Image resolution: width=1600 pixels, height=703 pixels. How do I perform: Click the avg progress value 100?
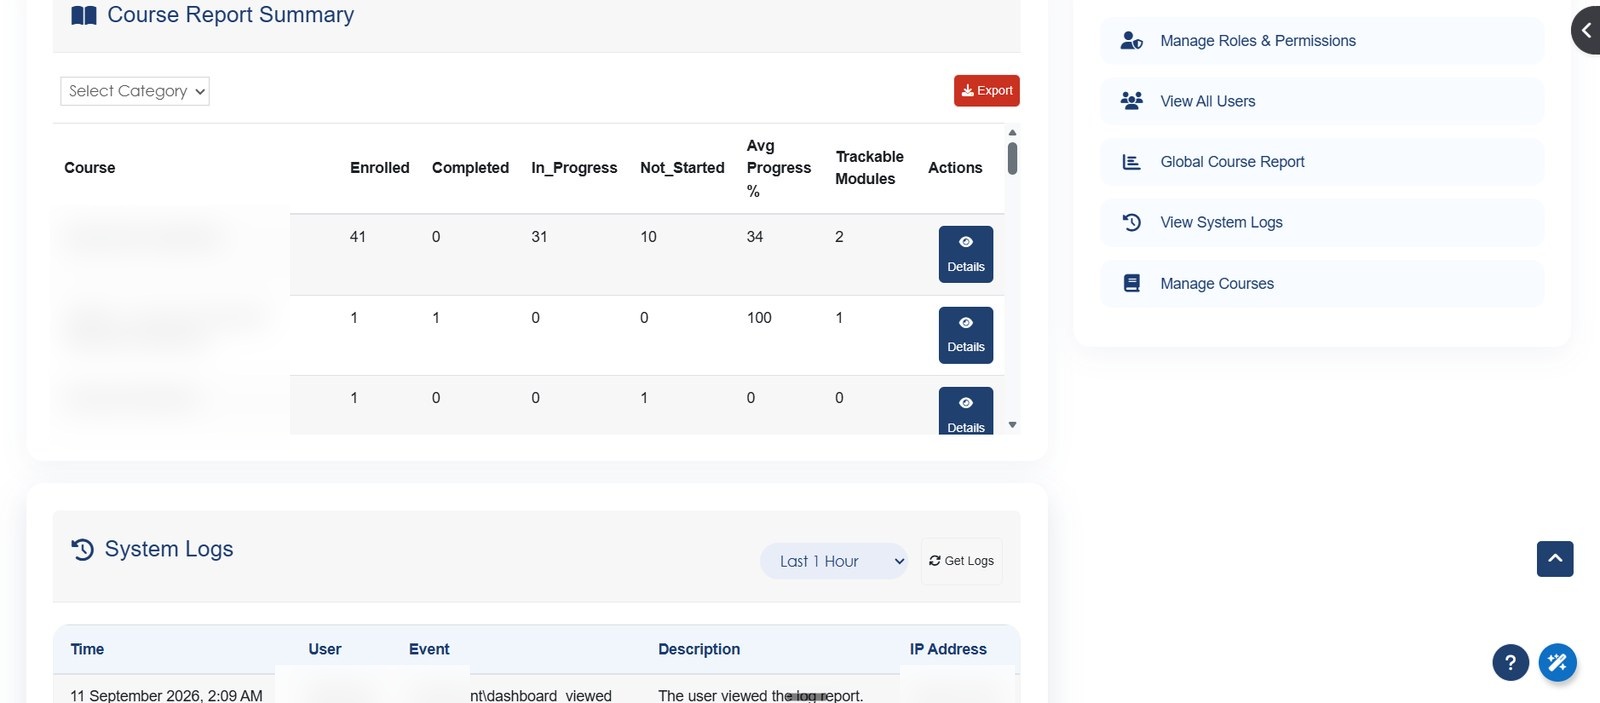[759, 318]
